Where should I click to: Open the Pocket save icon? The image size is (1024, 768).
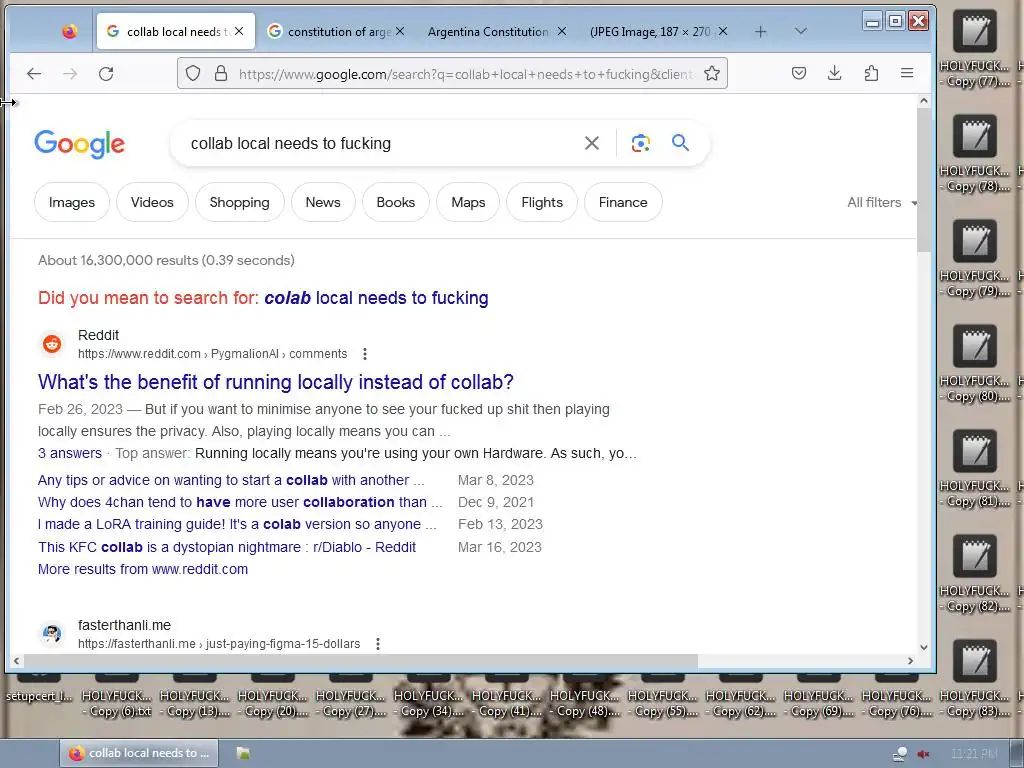[799, 73]
